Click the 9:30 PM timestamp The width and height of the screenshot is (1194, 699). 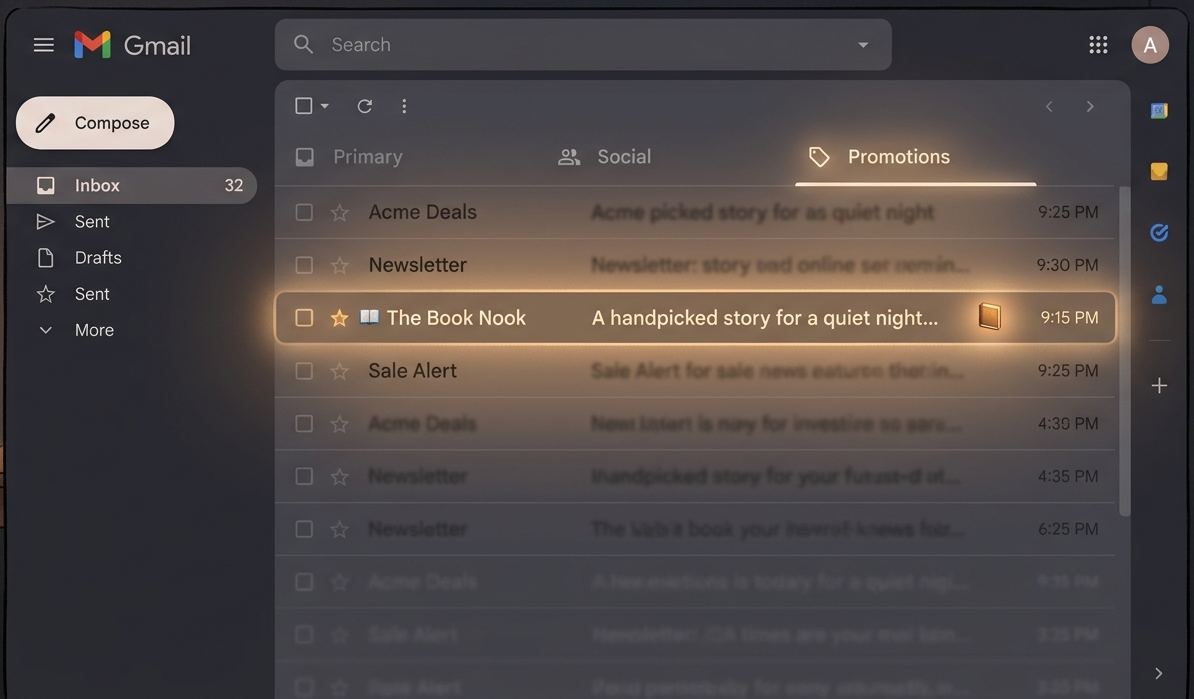(x=1068, y=265)
